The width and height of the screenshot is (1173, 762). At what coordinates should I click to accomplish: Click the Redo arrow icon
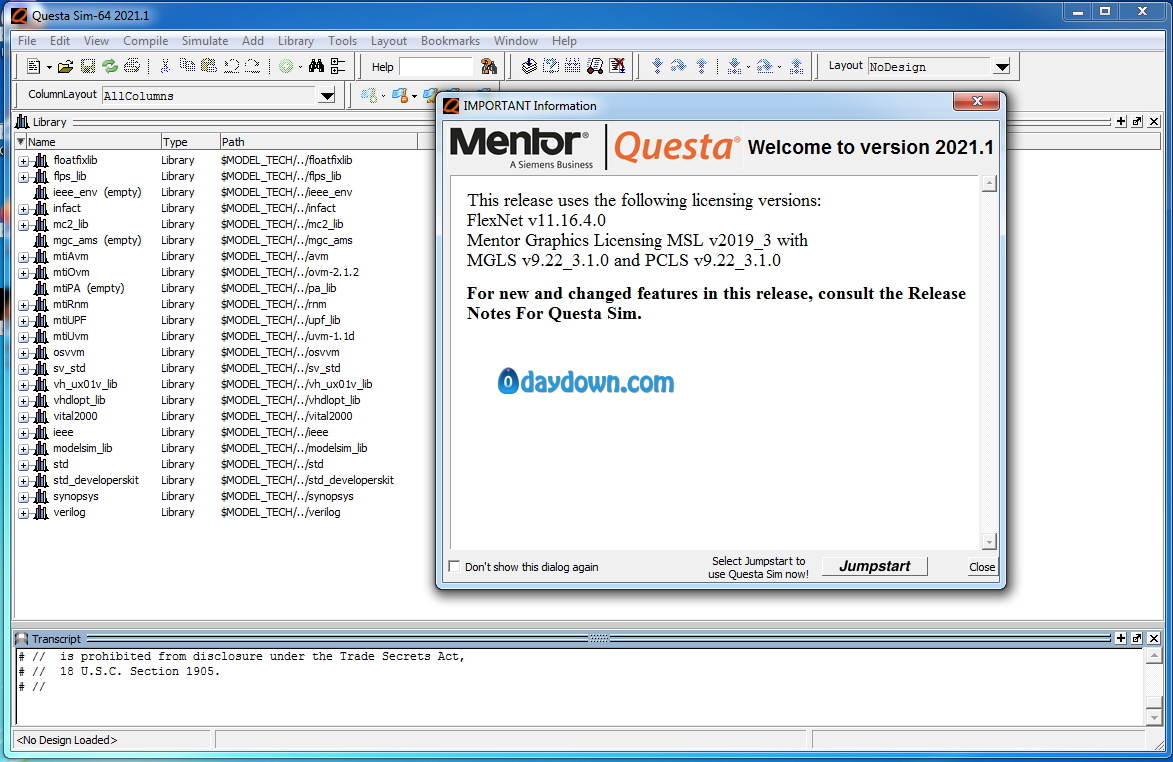(x=253, y=67)
